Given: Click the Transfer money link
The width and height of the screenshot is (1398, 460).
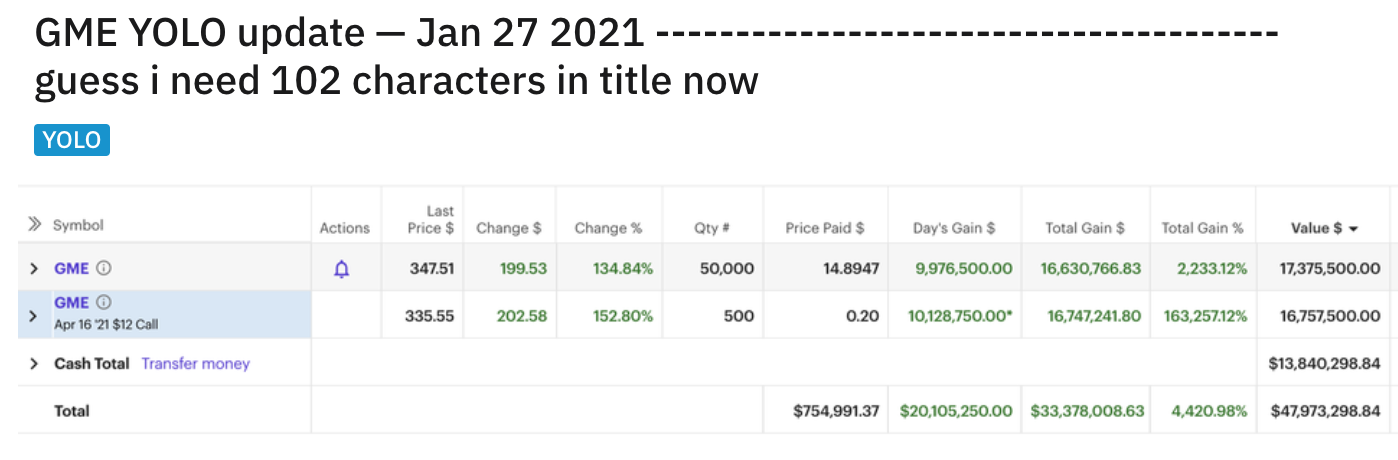Looking at the screenshot, I should 196,364.
